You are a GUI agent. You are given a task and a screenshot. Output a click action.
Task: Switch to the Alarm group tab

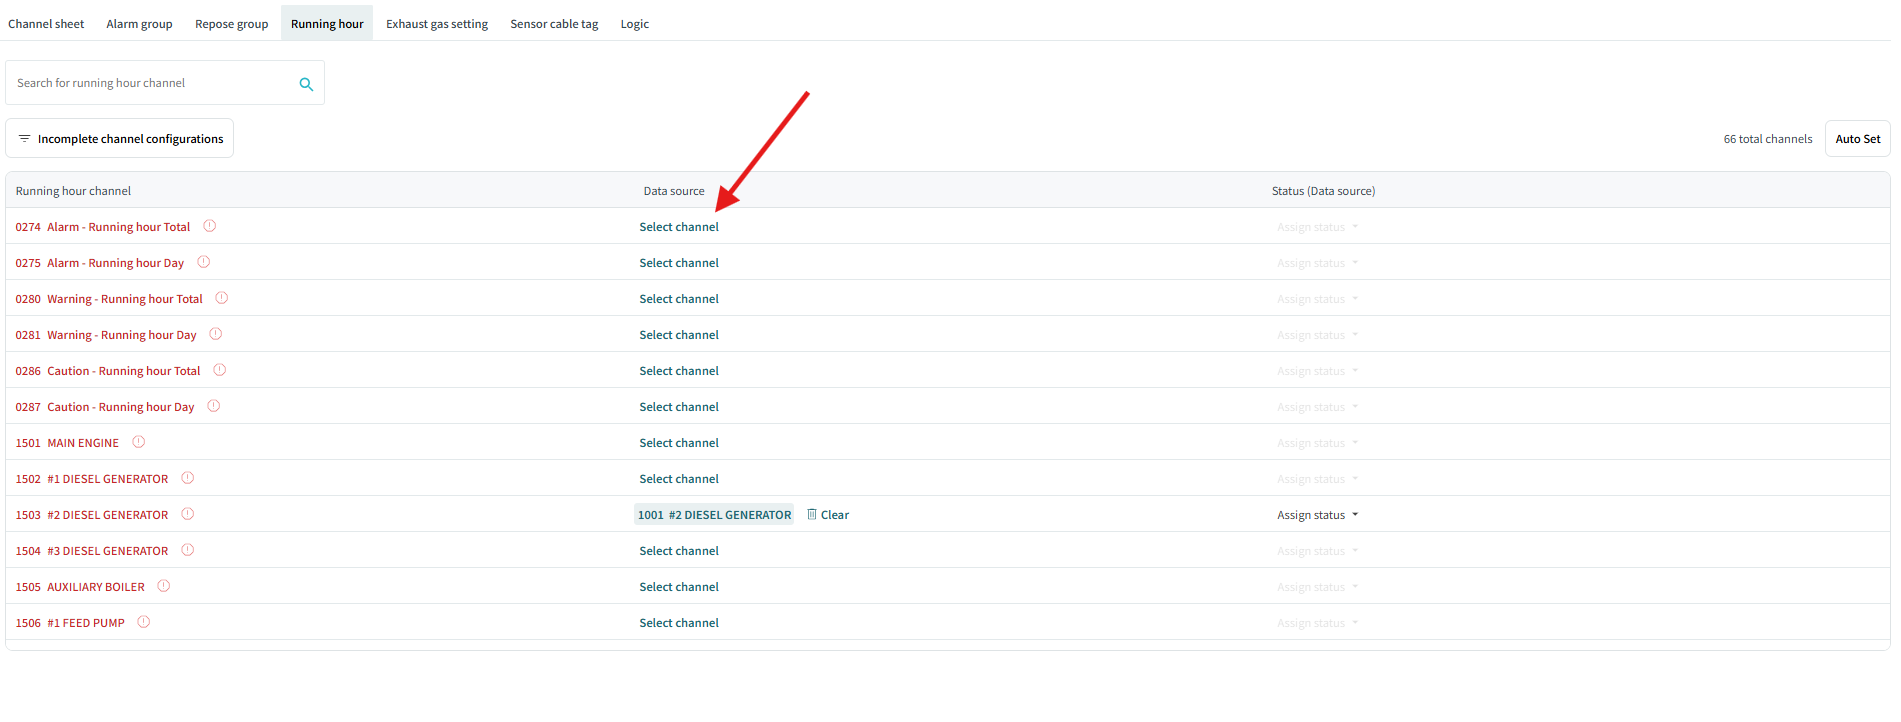[139, 24]
